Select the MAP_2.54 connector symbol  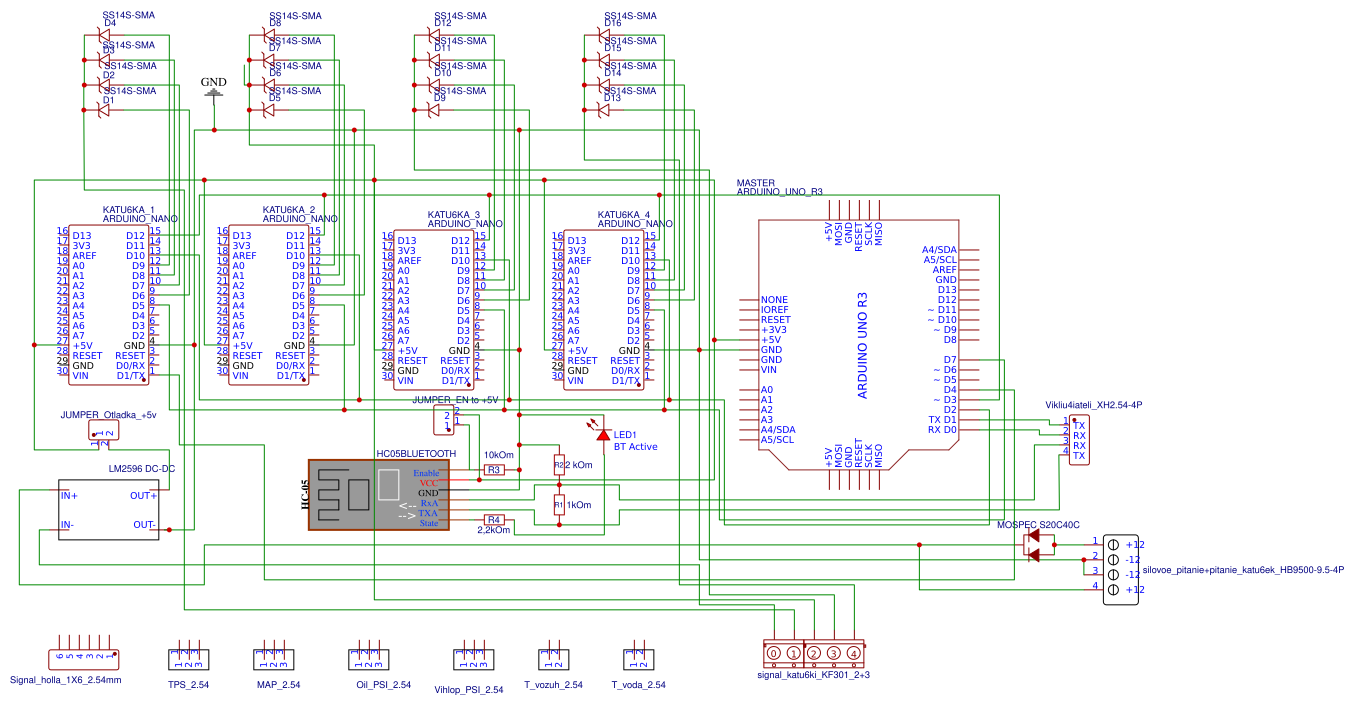(x=275, y=658)
